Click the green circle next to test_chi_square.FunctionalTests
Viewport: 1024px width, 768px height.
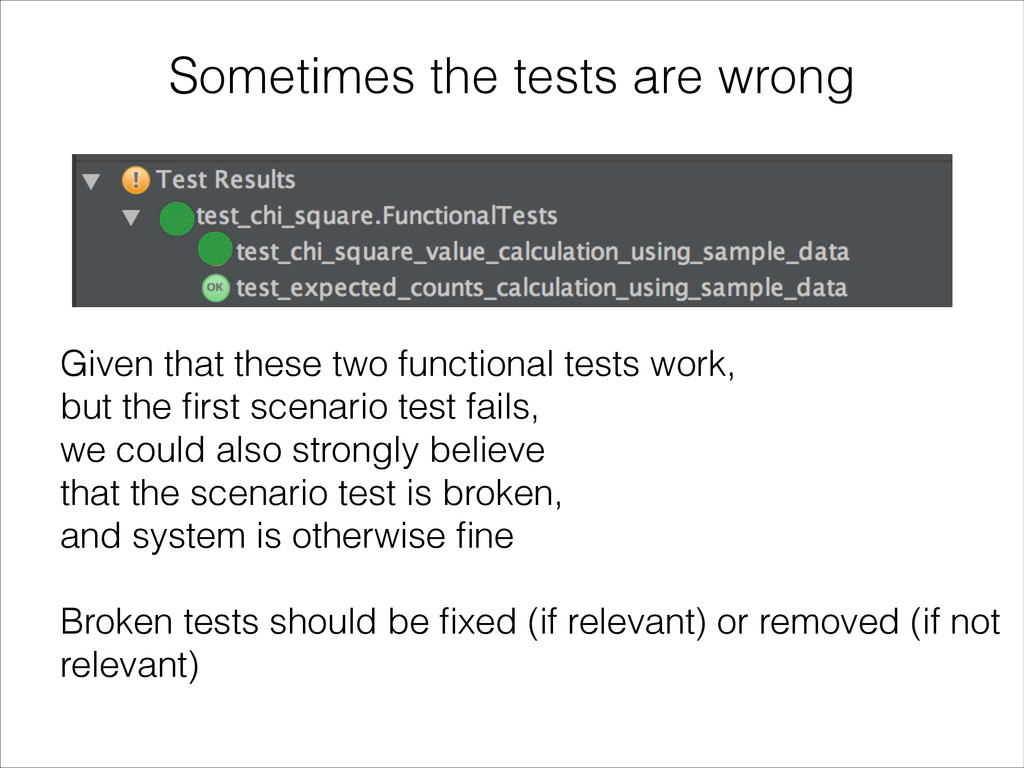click(177, 218)
